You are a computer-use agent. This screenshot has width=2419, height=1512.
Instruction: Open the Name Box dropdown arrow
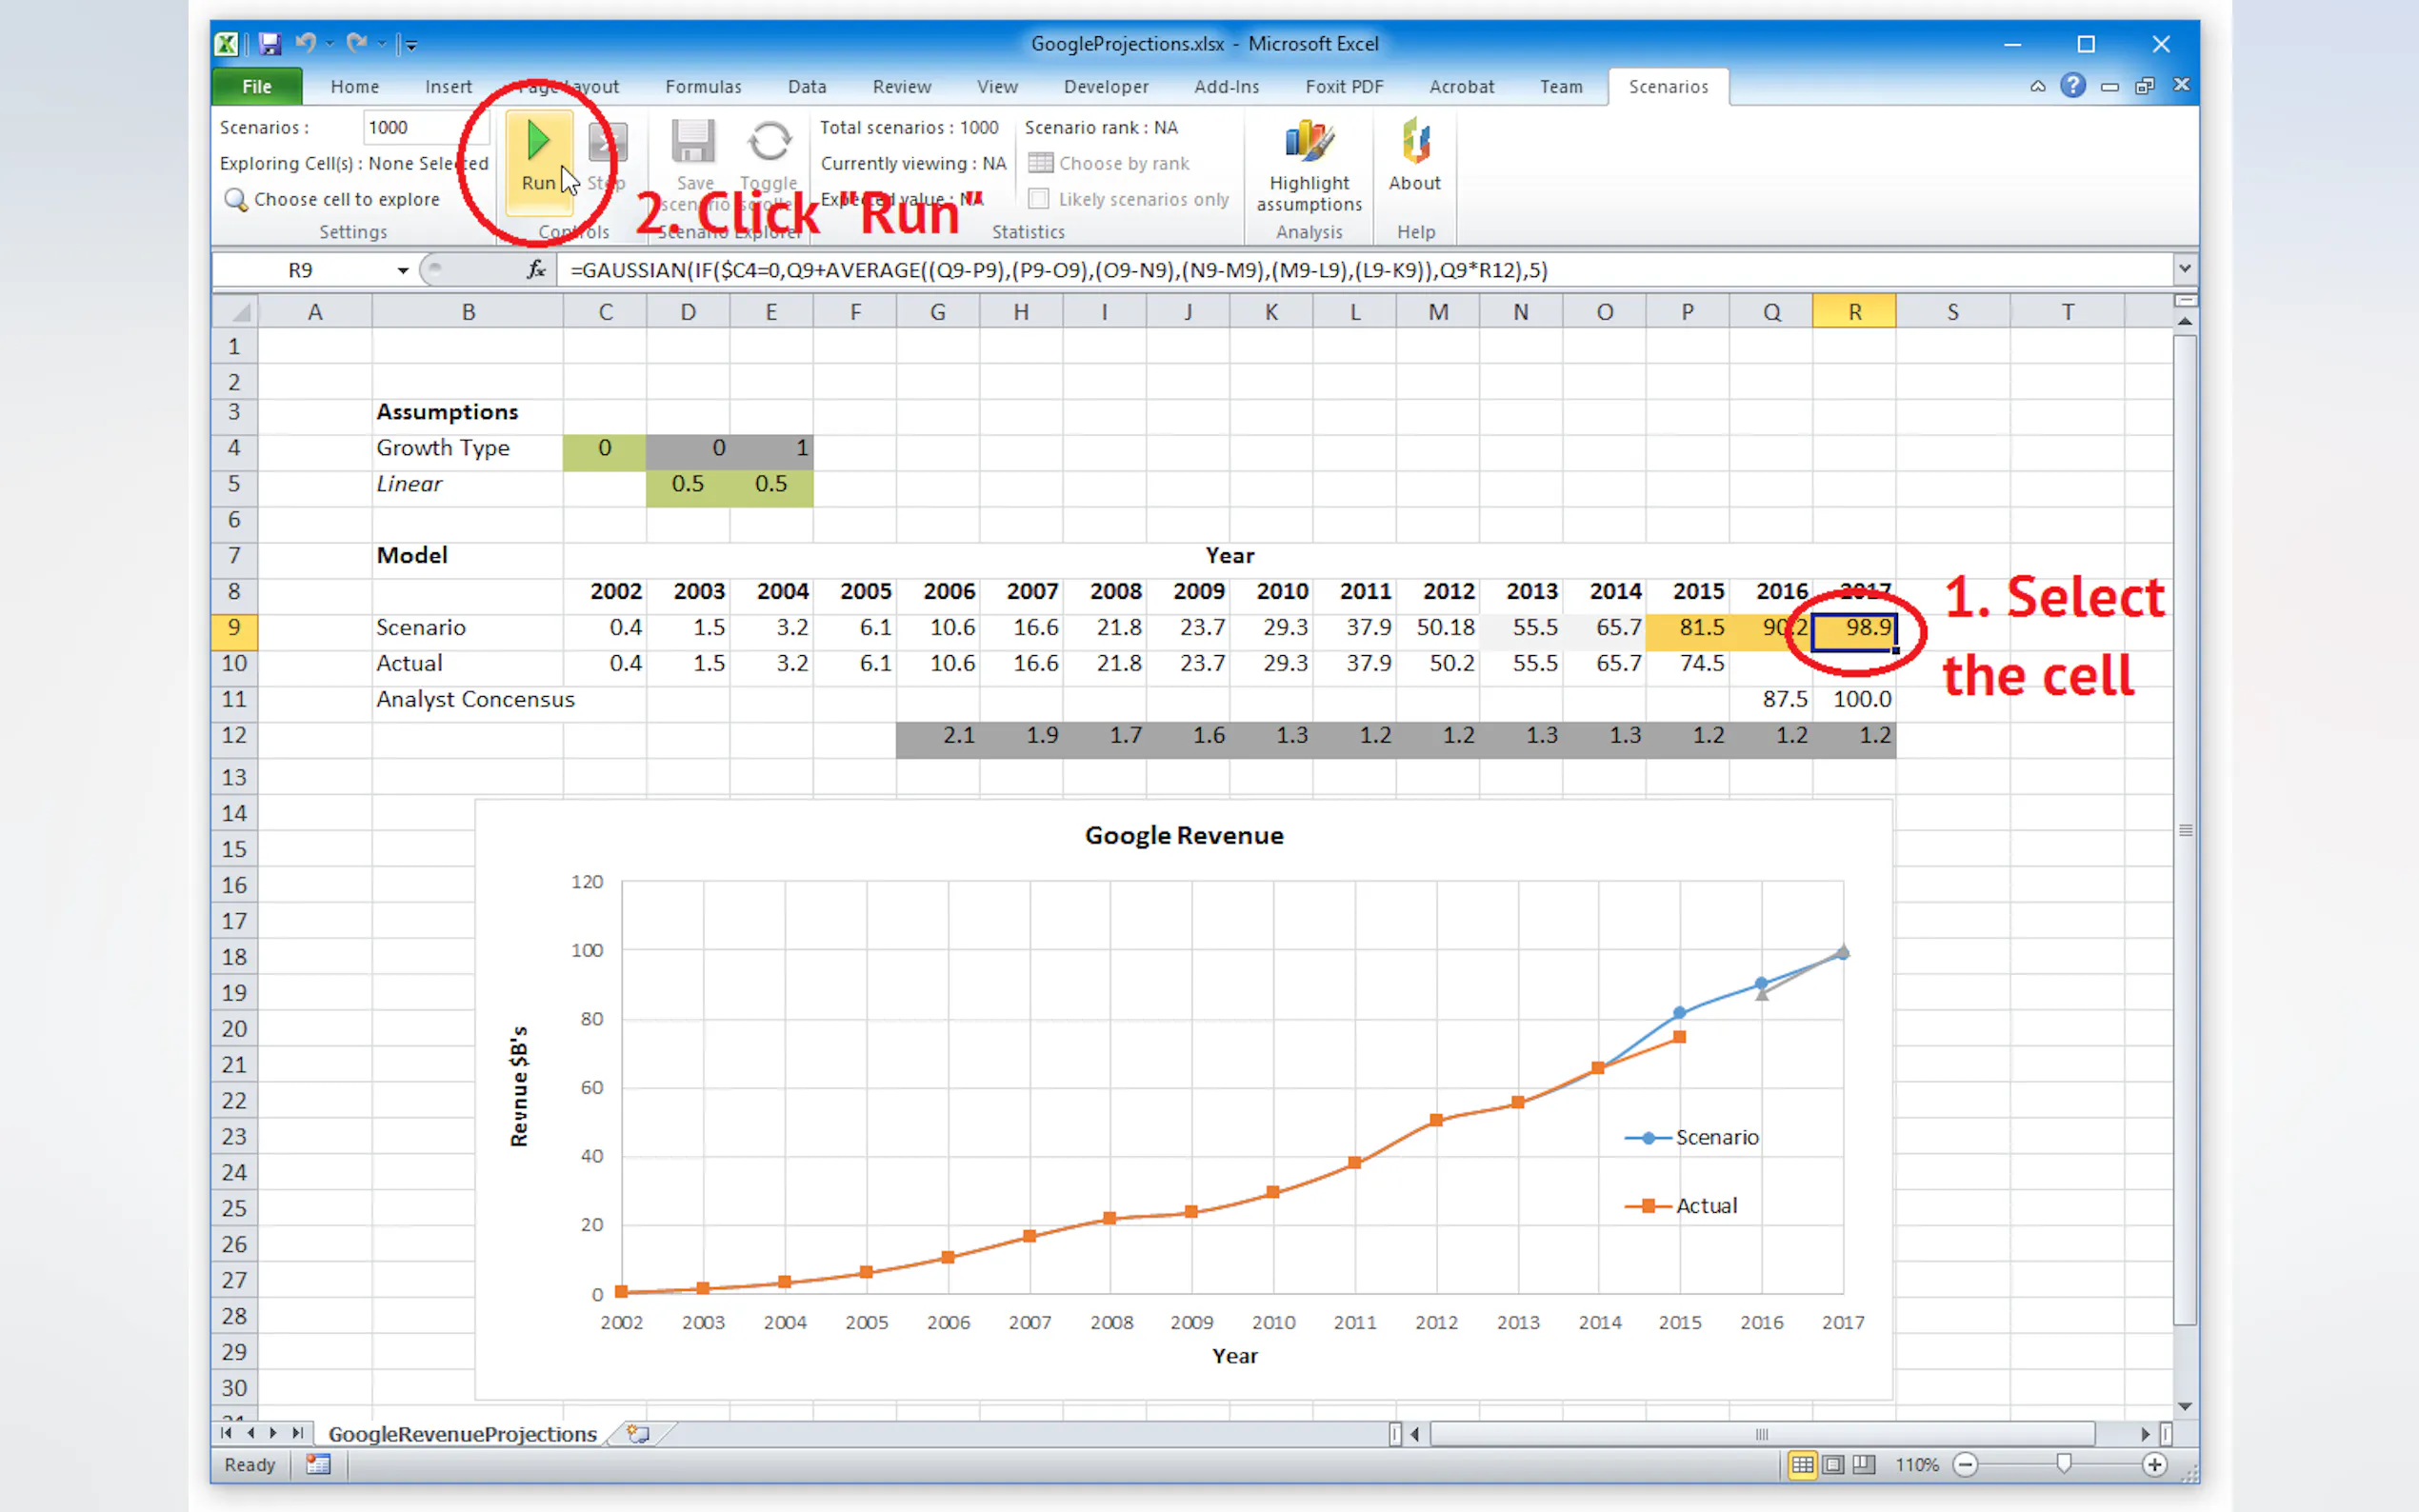(402, 270)
